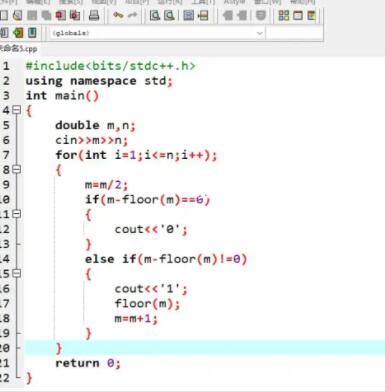
Task: Save the current file
Action: pos(32,15)
